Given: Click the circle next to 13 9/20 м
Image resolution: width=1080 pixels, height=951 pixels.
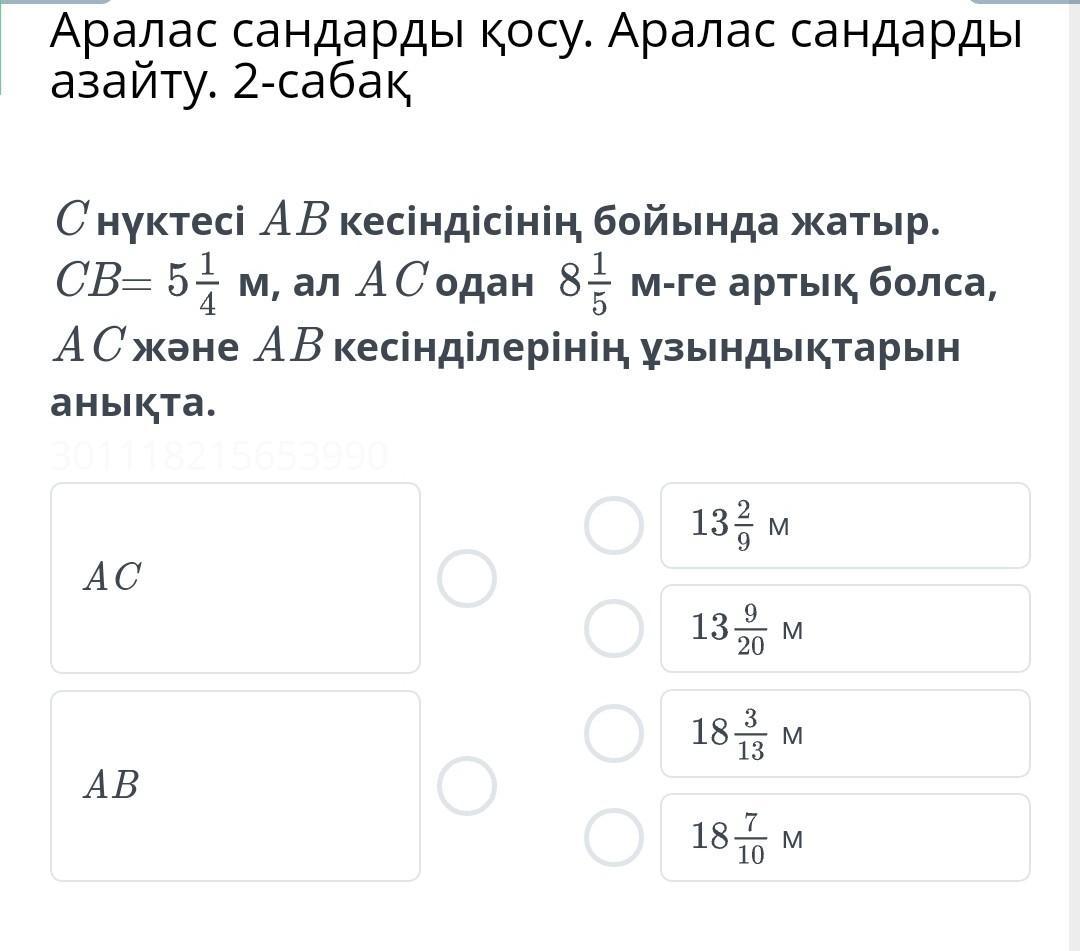Looking at the screenshot, I should tap(613, 628).
